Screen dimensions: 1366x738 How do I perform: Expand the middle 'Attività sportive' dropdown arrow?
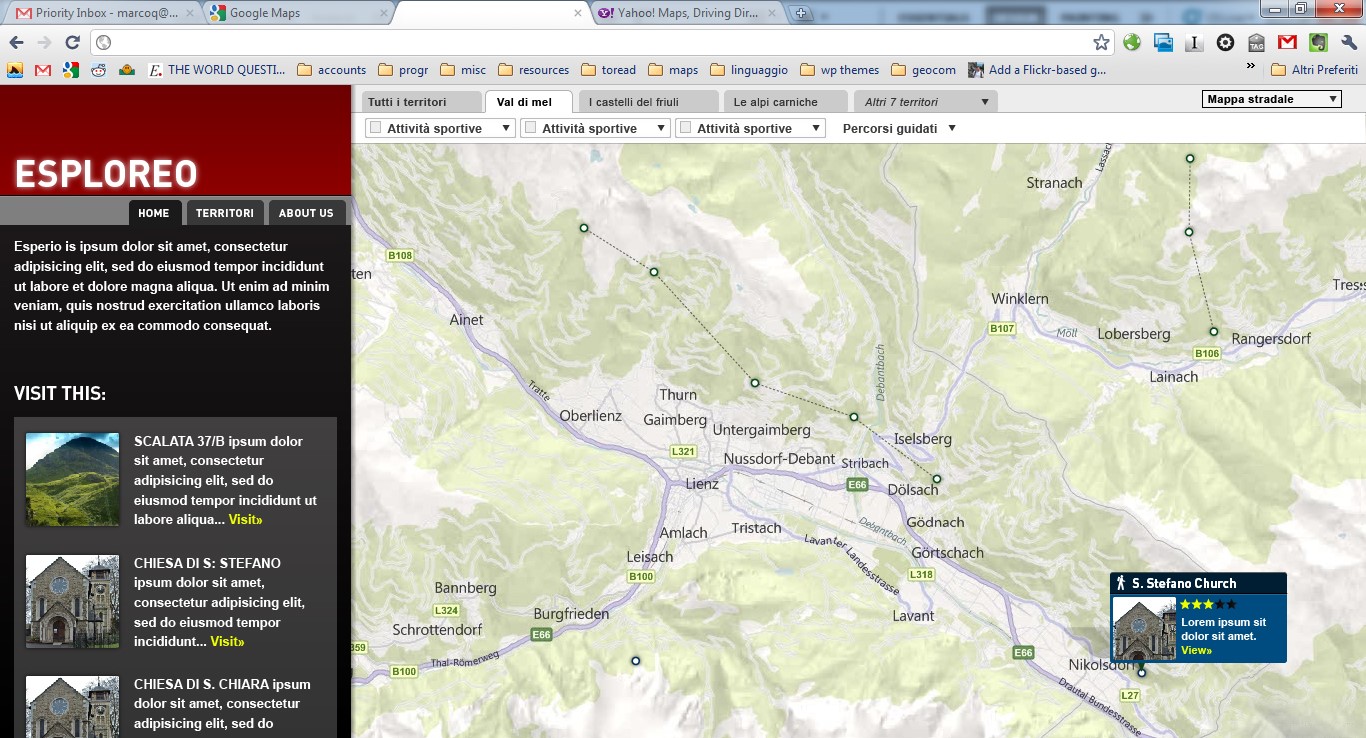click(661, 128)
